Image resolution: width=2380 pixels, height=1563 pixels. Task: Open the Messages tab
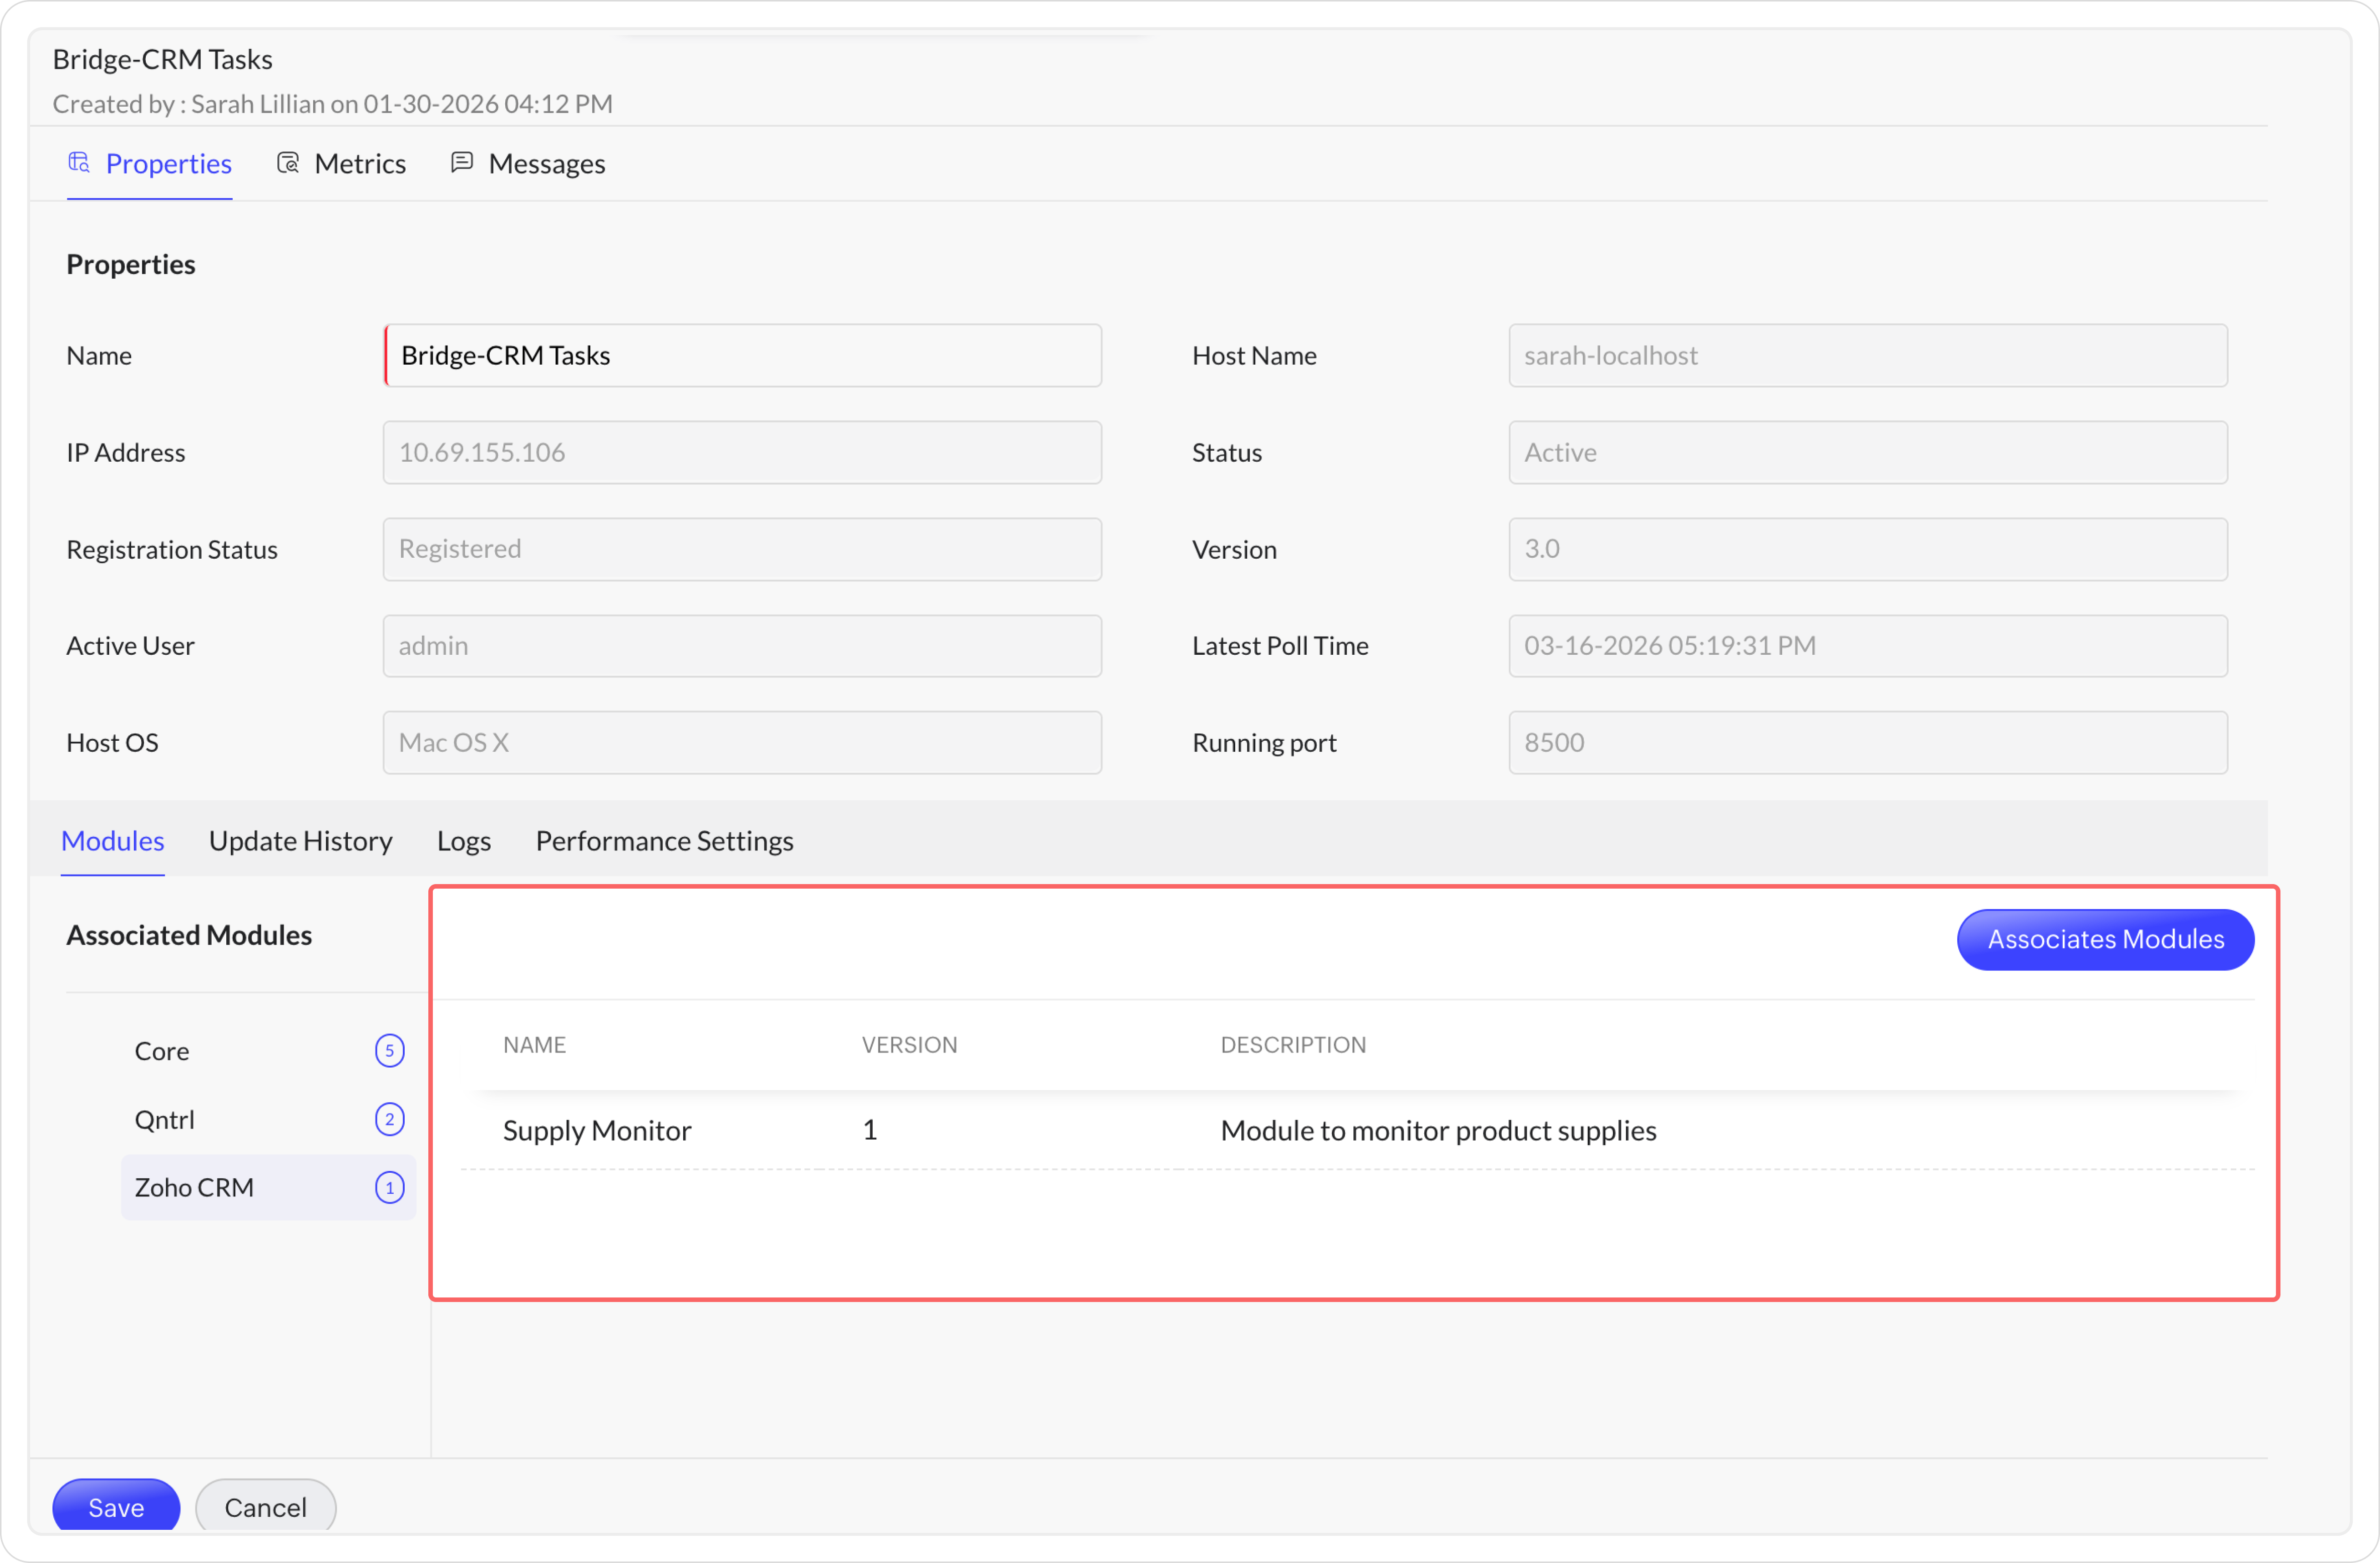pos(546,163)
